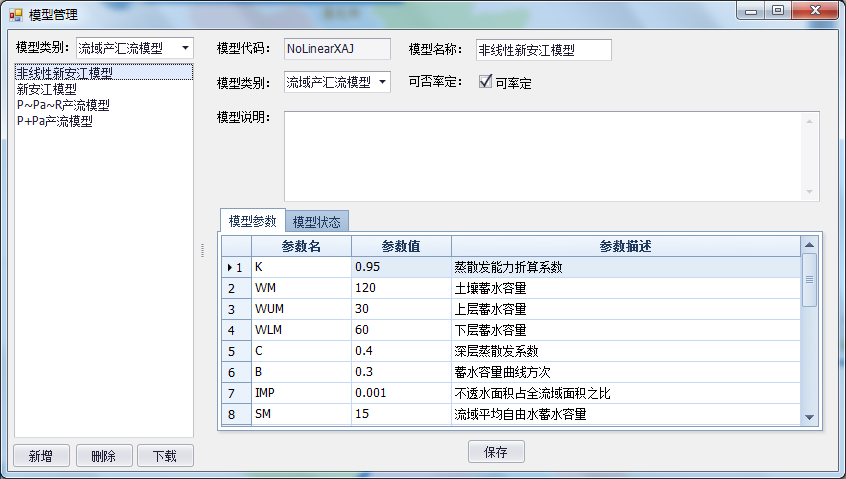Select the 模型参数 tab

tap(252, 221)
